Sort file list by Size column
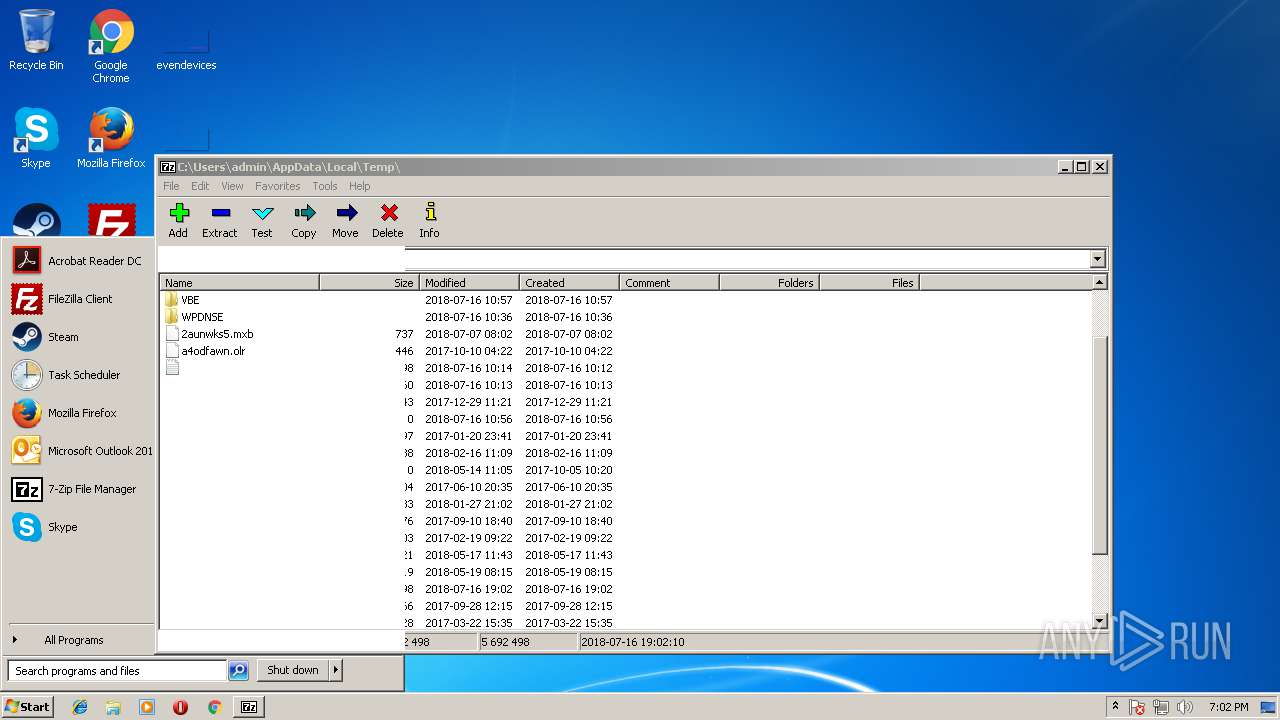 369,283
